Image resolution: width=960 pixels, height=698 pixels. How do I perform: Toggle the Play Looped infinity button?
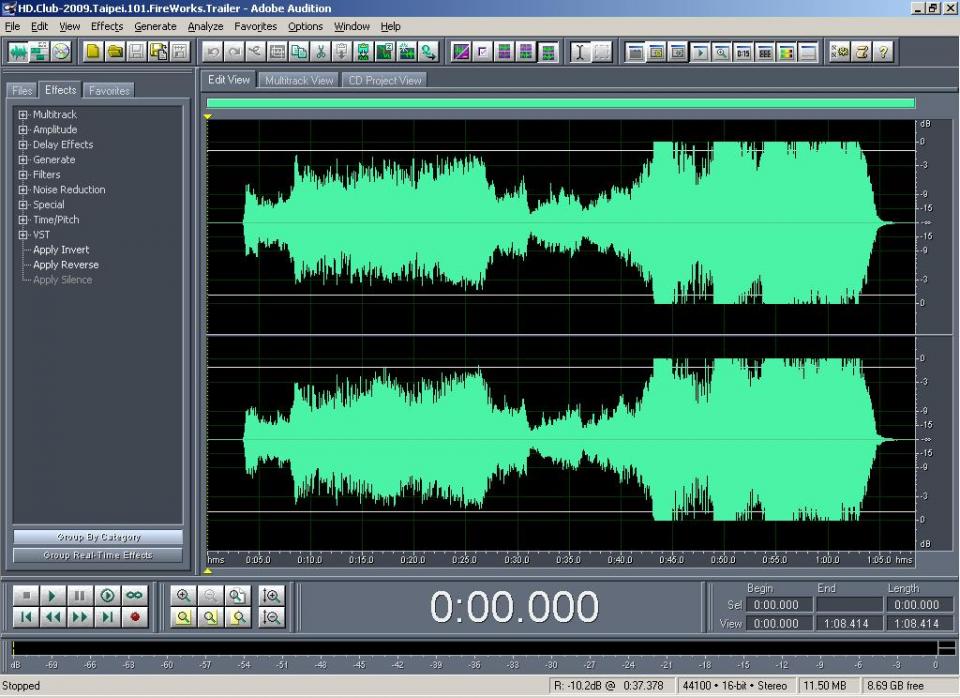point(134,596)
